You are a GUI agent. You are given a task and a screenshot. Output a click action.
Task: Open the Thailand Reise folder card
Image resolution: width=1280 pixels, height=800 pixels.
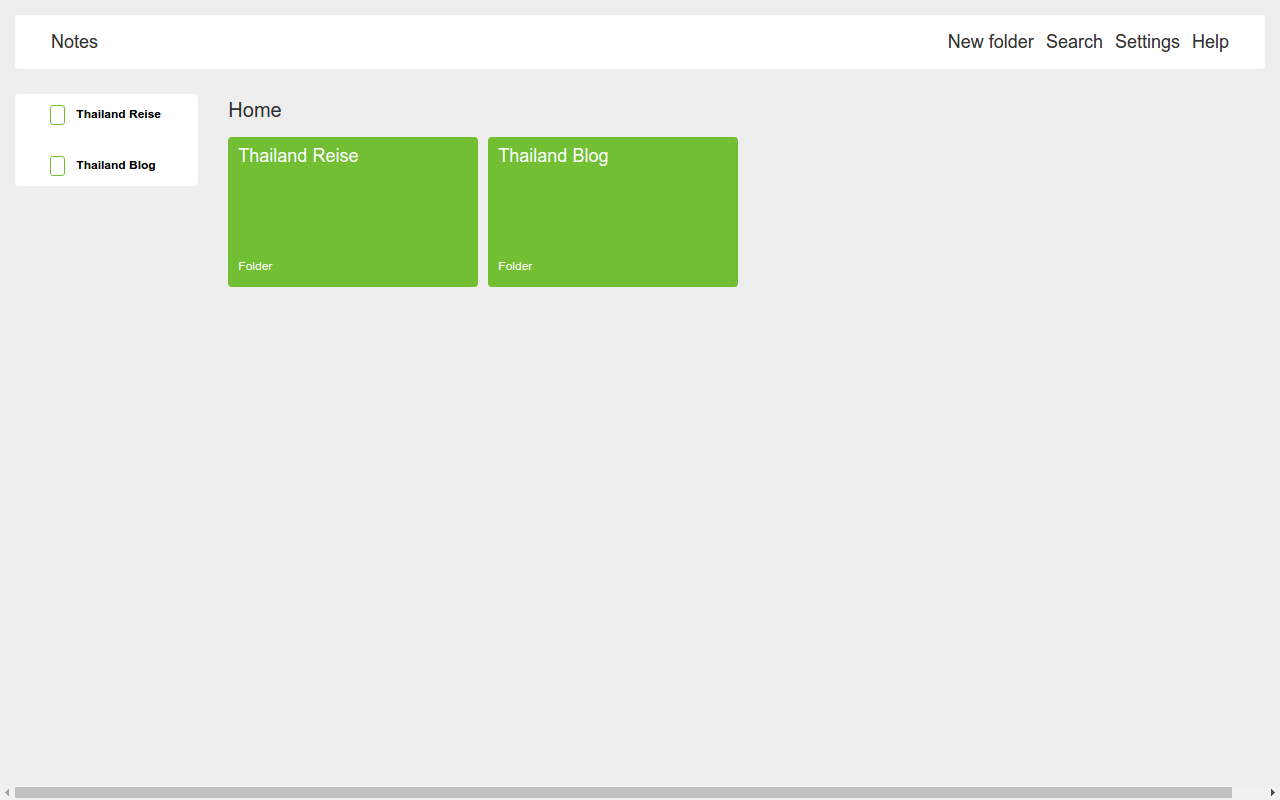click(x=353, y=212)
